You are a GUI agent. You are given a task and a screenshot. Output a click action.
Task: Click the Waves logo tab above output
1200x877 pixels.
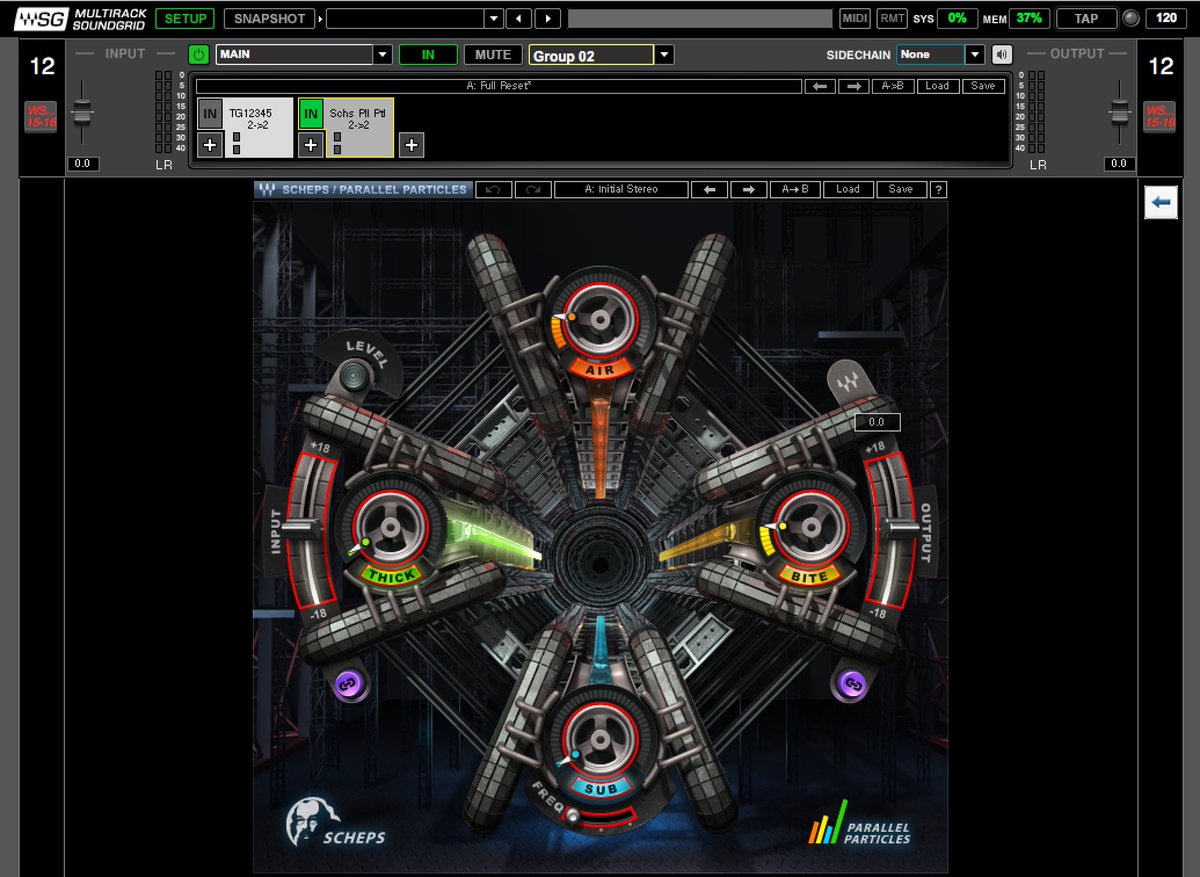point(850,382)
